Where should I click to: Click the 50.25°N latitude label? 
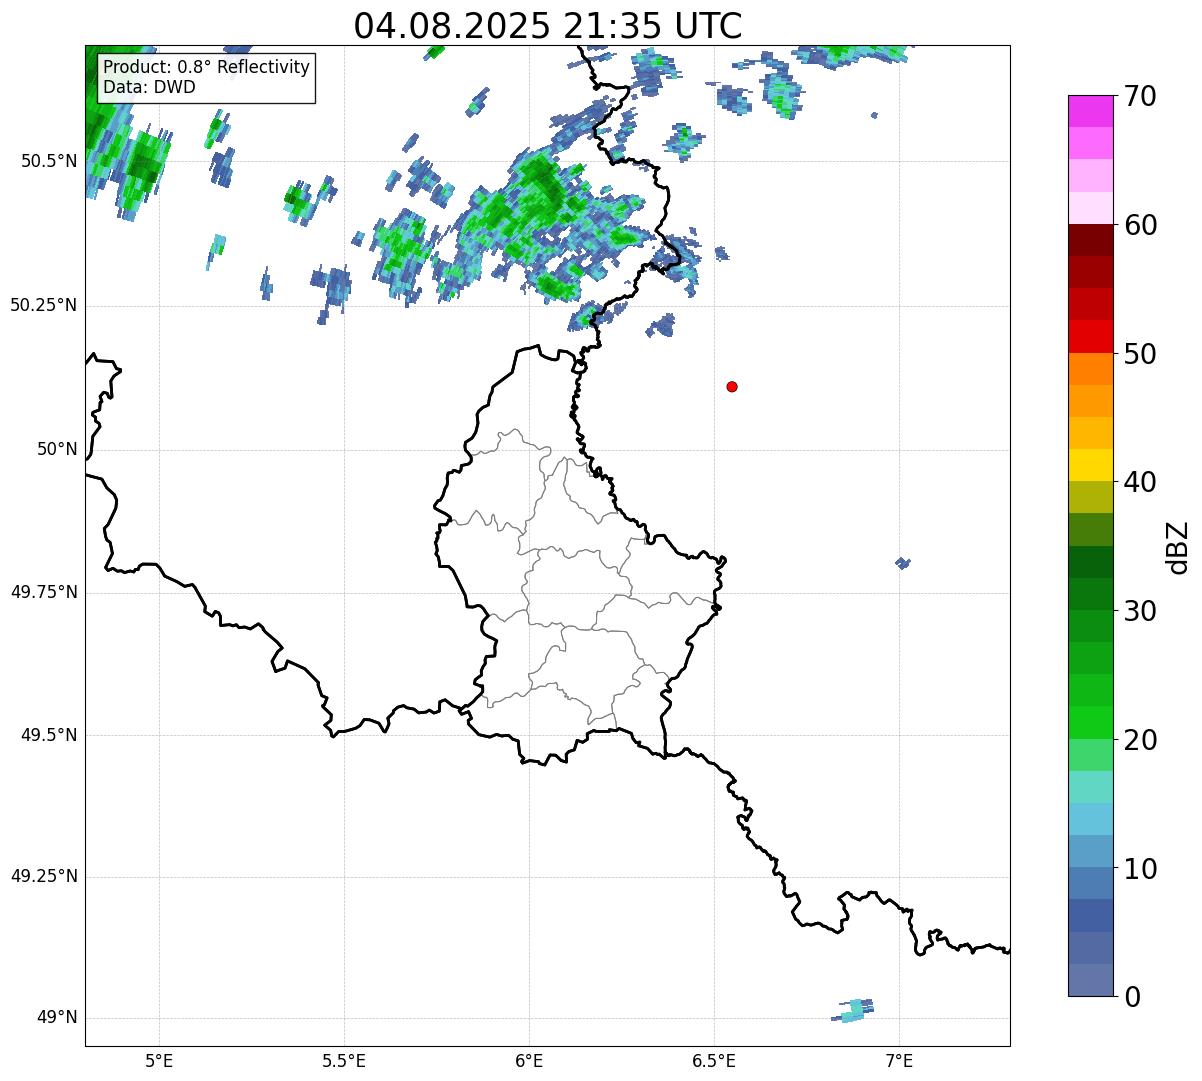click(43, 305)
